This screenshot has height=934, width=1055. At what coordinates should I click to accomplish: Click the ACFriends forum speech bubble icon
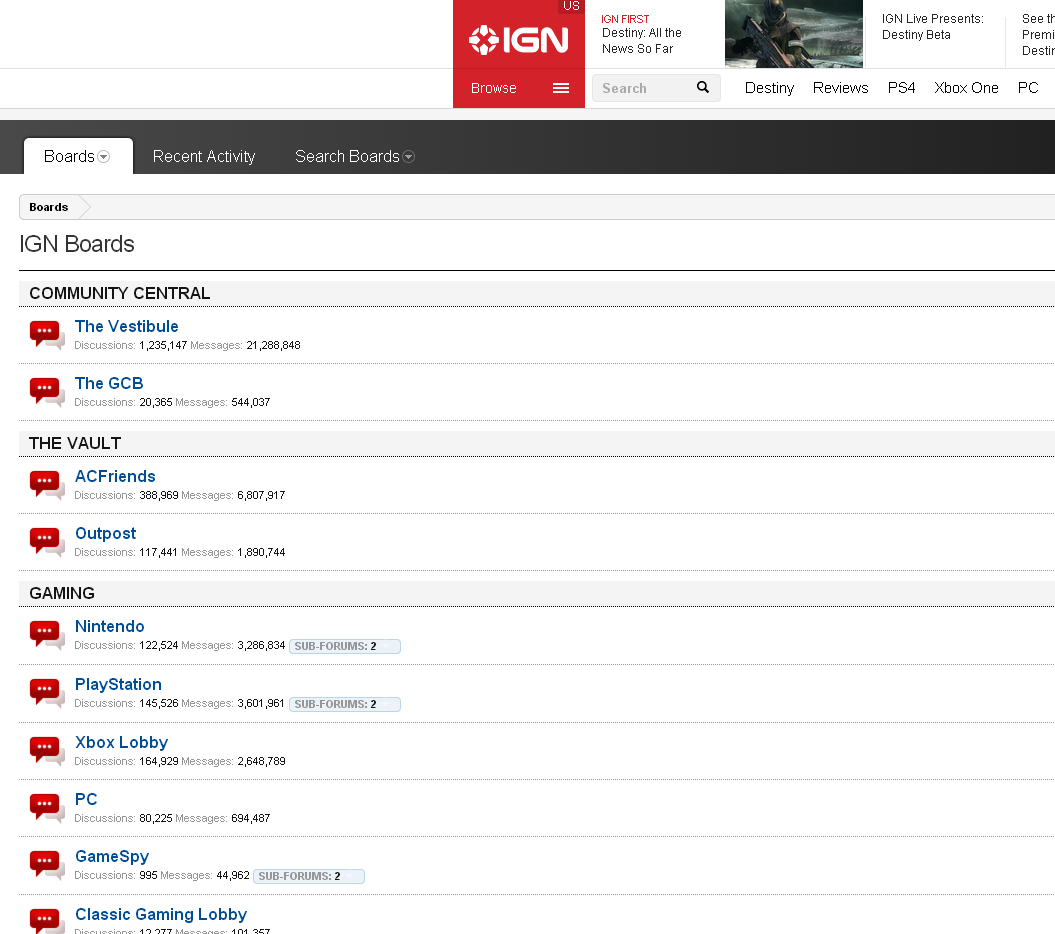(46, 484)
